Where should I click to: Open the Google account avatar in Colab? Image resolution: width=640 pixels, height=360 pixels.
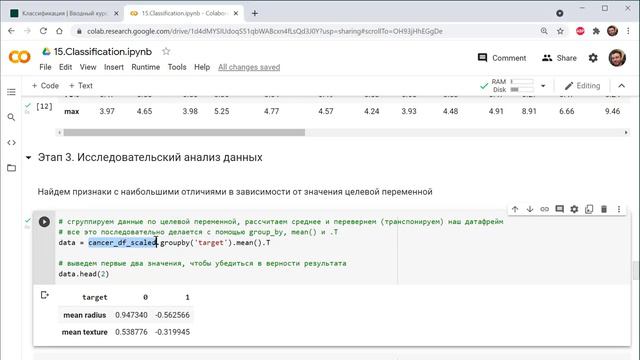tap(617, 58)
